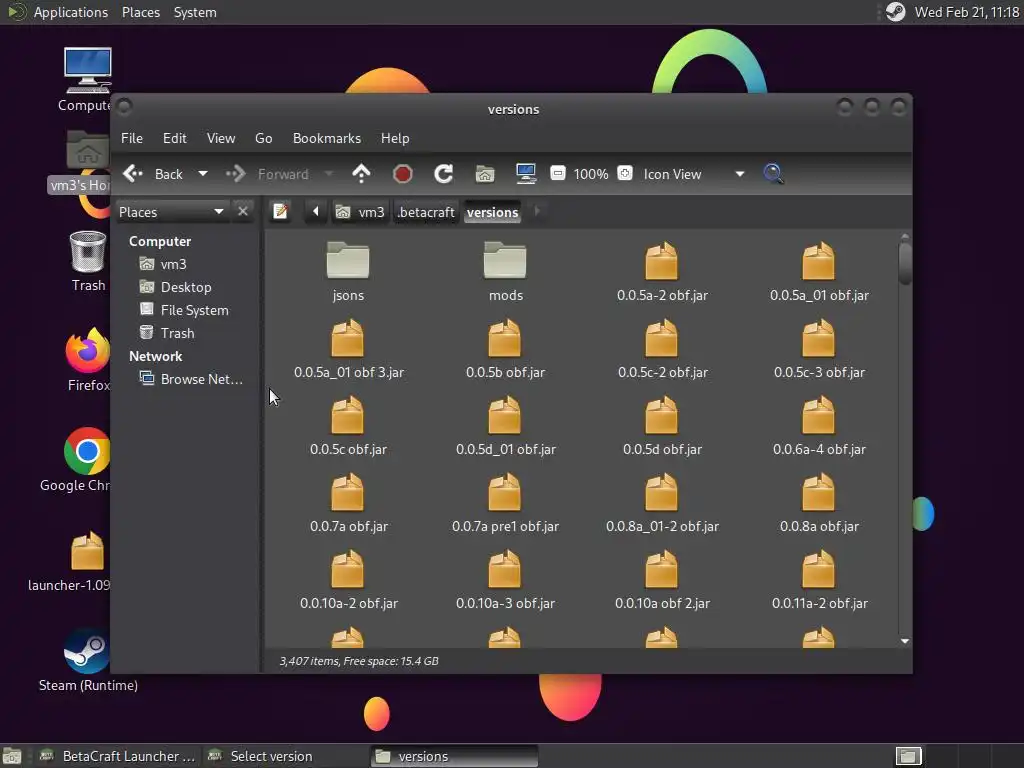Click the Back navigation button

click(154, 174)
